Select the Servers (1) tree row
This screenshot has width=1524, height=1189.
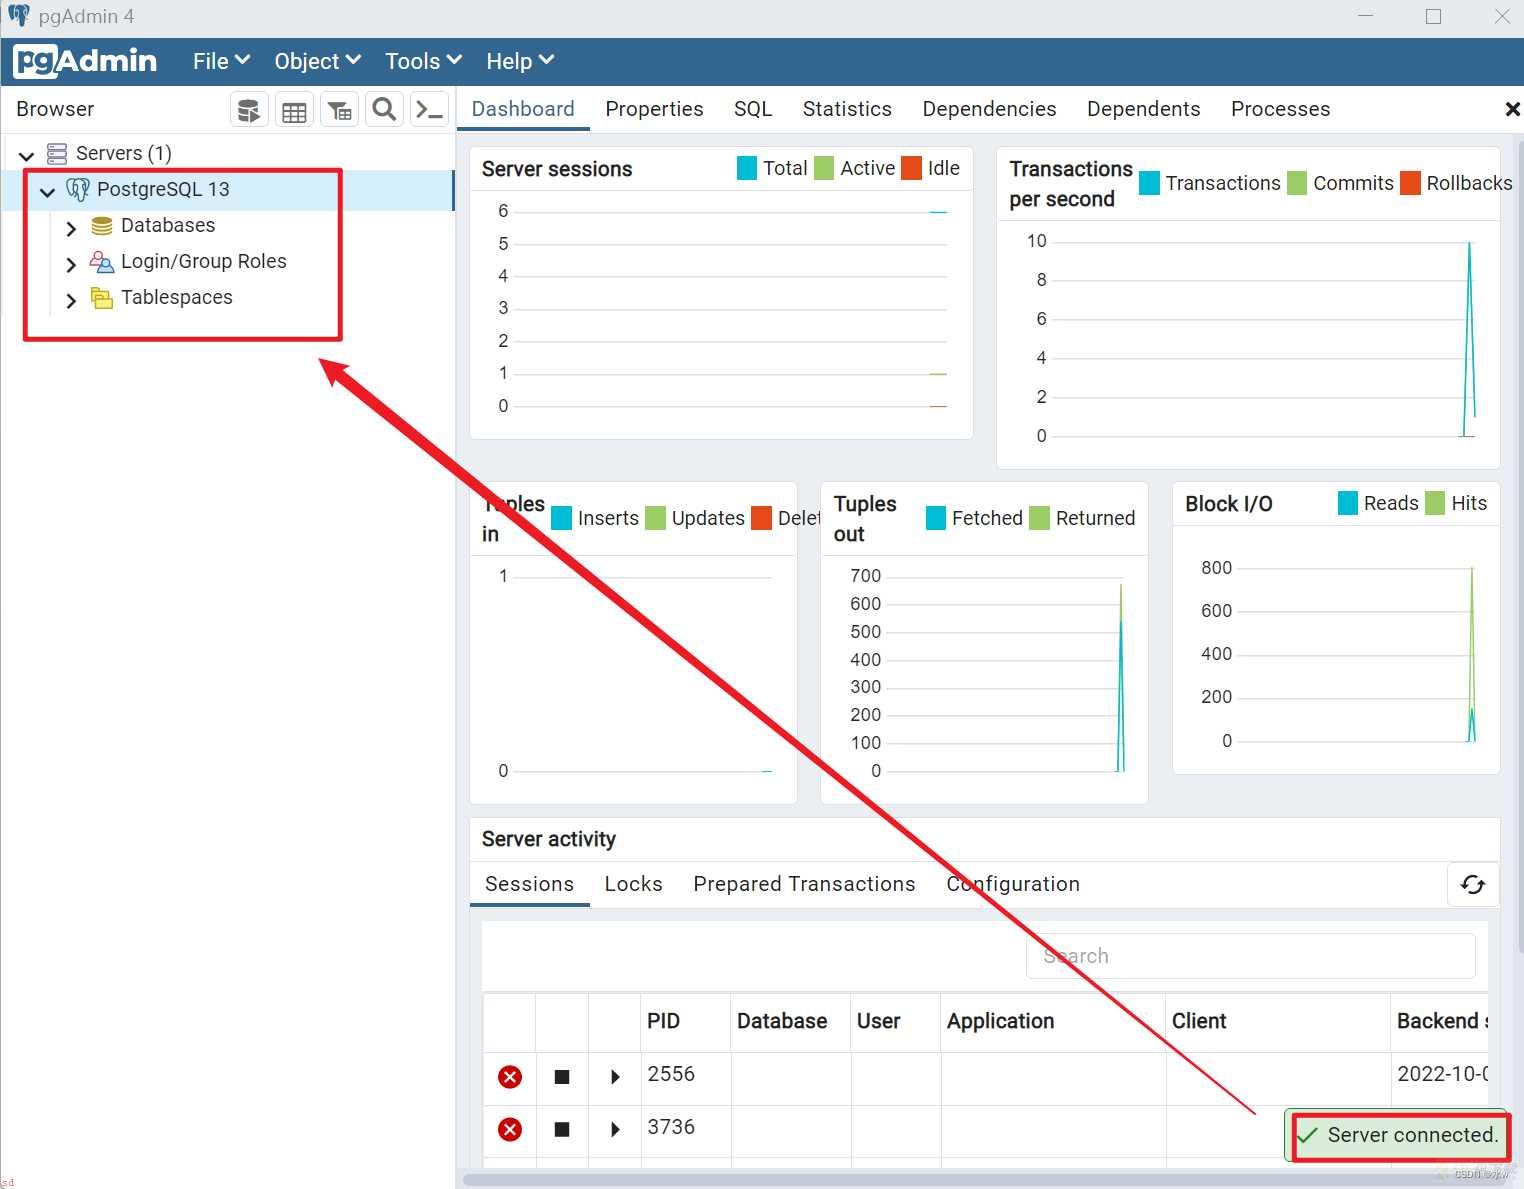click(x=228, y=153)
